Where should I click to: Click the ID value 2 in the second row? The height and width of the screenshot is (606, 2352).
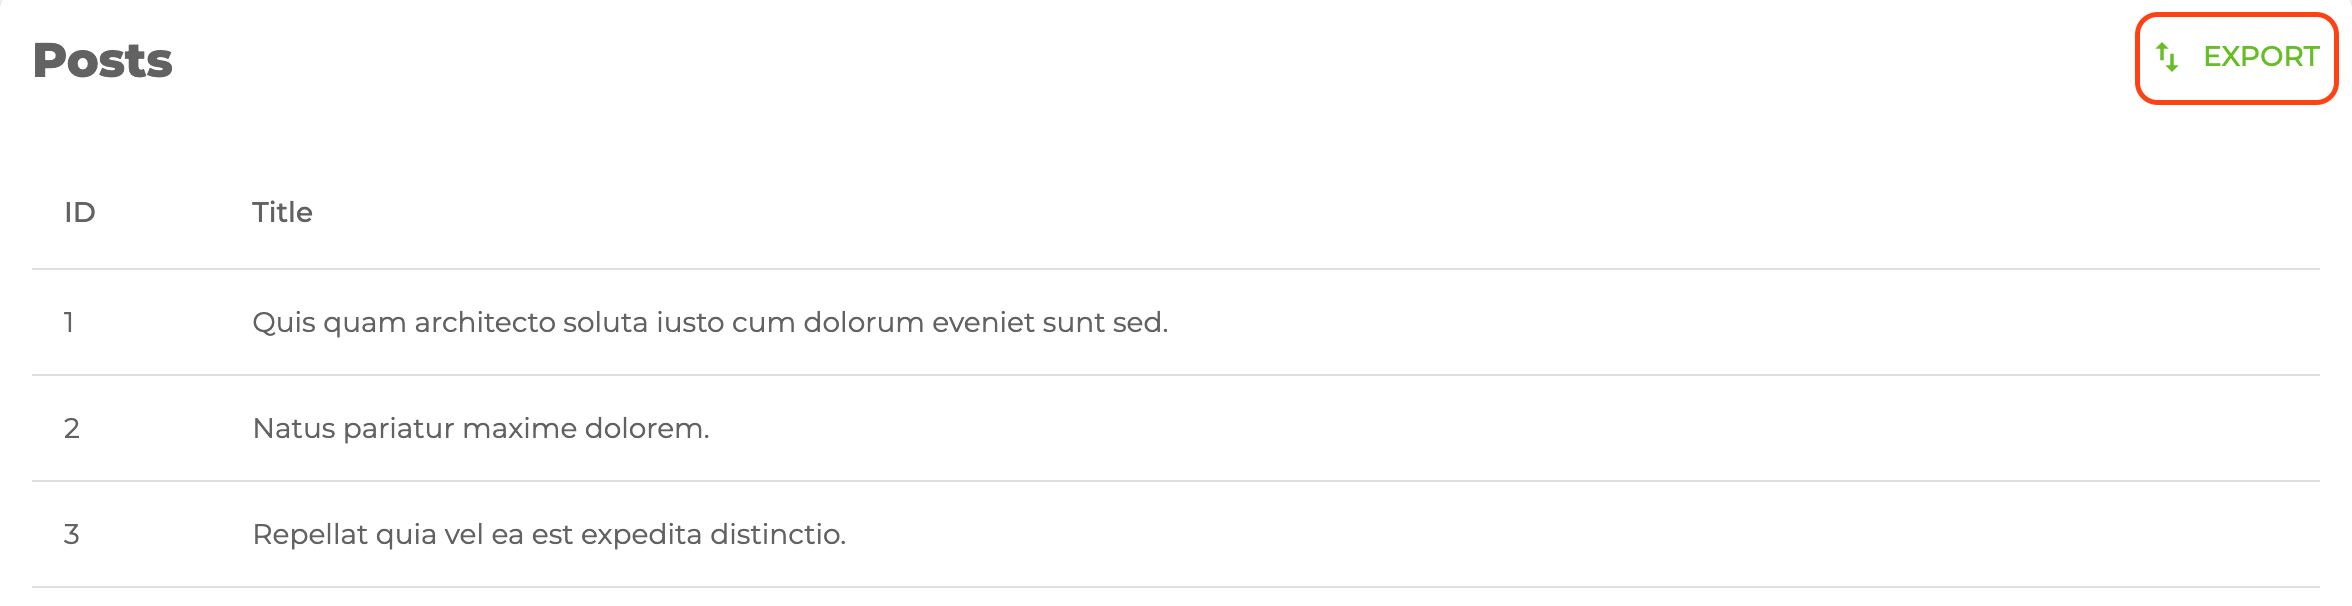tap(70, 430)
